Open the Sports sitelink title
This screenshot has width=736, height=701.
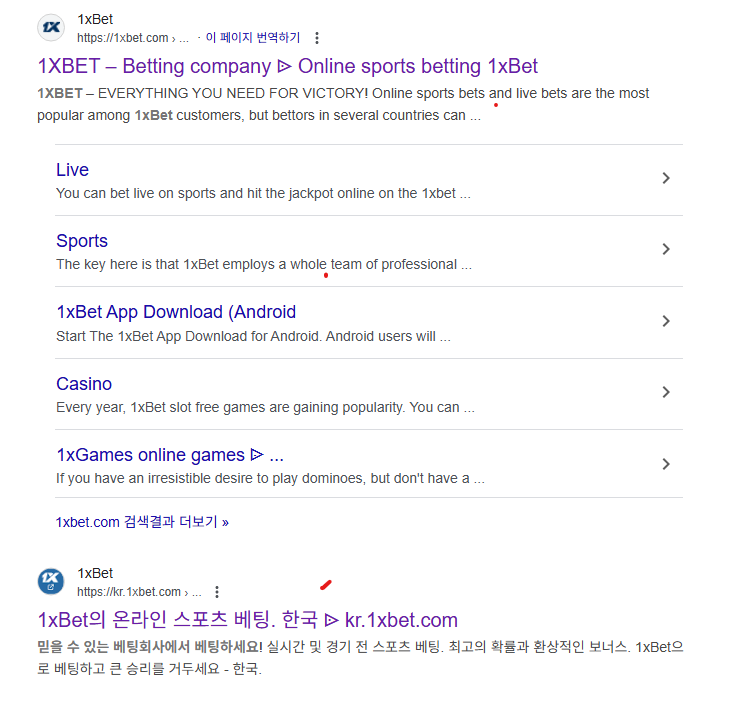click(x=82, y=241)
